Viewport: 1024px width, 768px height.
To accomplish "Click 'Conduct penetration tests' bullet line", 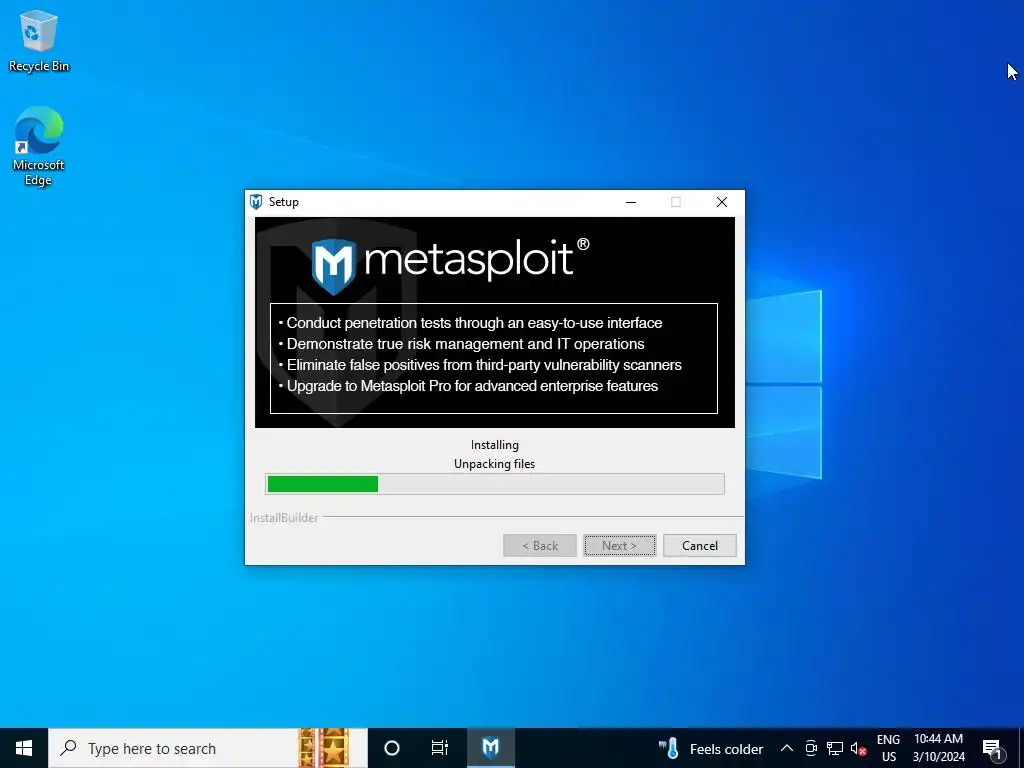I will click(470, 323).
